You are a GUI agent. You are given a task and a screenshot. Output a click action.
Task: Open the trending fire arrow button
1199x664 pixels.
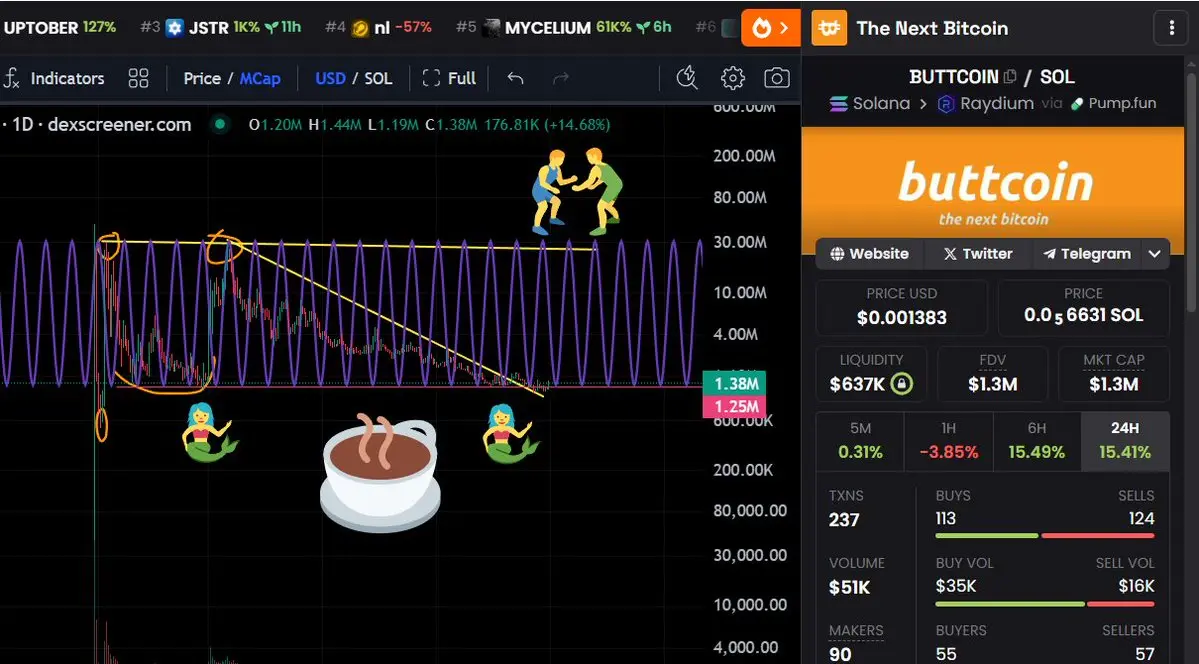click(771, 28)
